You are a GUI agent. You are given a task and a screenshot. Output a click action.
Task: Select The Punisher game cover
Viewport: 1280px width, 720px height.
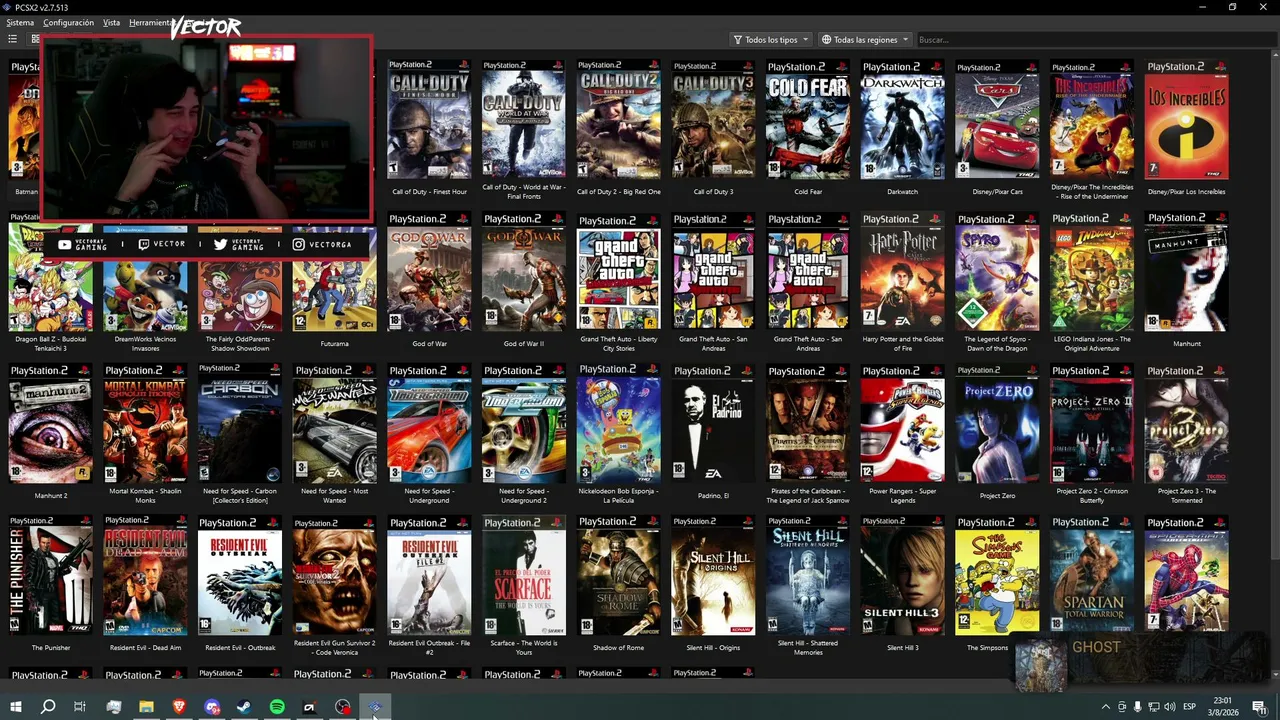pos(50,576)
